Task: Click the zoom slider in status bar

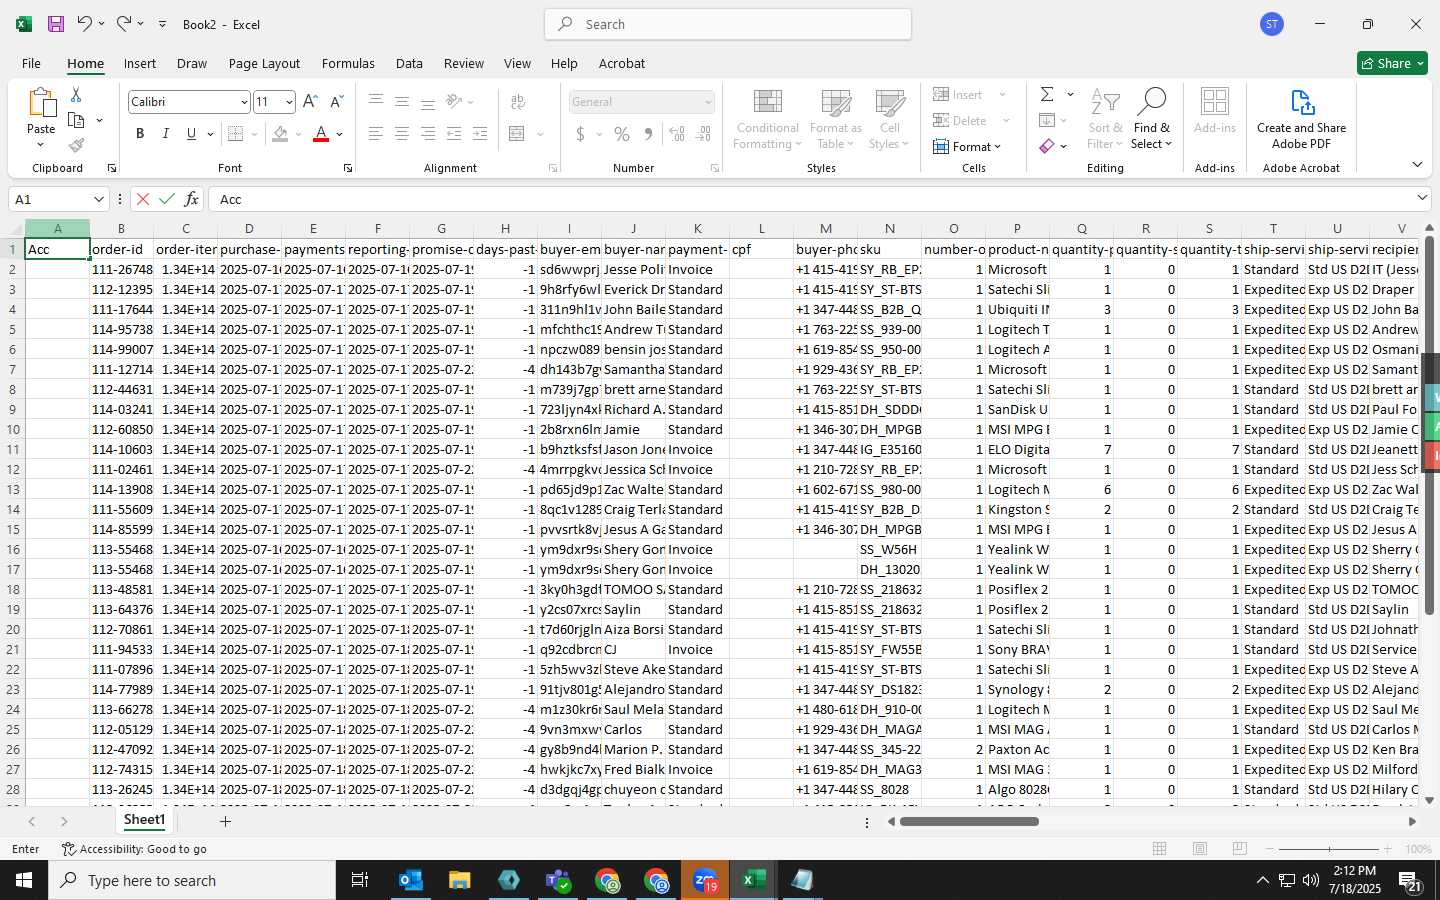Action: 1329,849
